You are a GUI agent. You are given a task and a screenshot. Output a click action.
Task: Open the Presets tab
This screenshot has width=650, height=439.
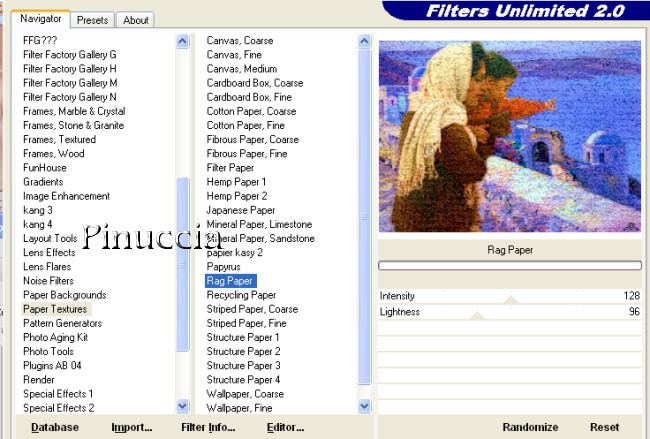(92, 20)
